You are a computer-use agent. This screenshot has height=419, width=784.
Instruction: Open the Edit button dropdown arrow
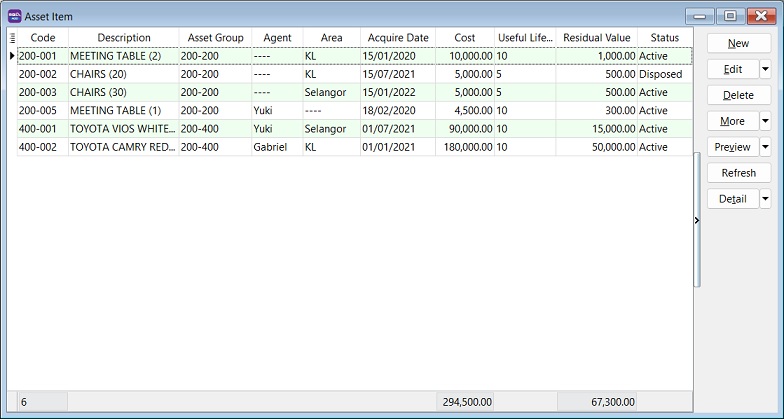[765, 69]
